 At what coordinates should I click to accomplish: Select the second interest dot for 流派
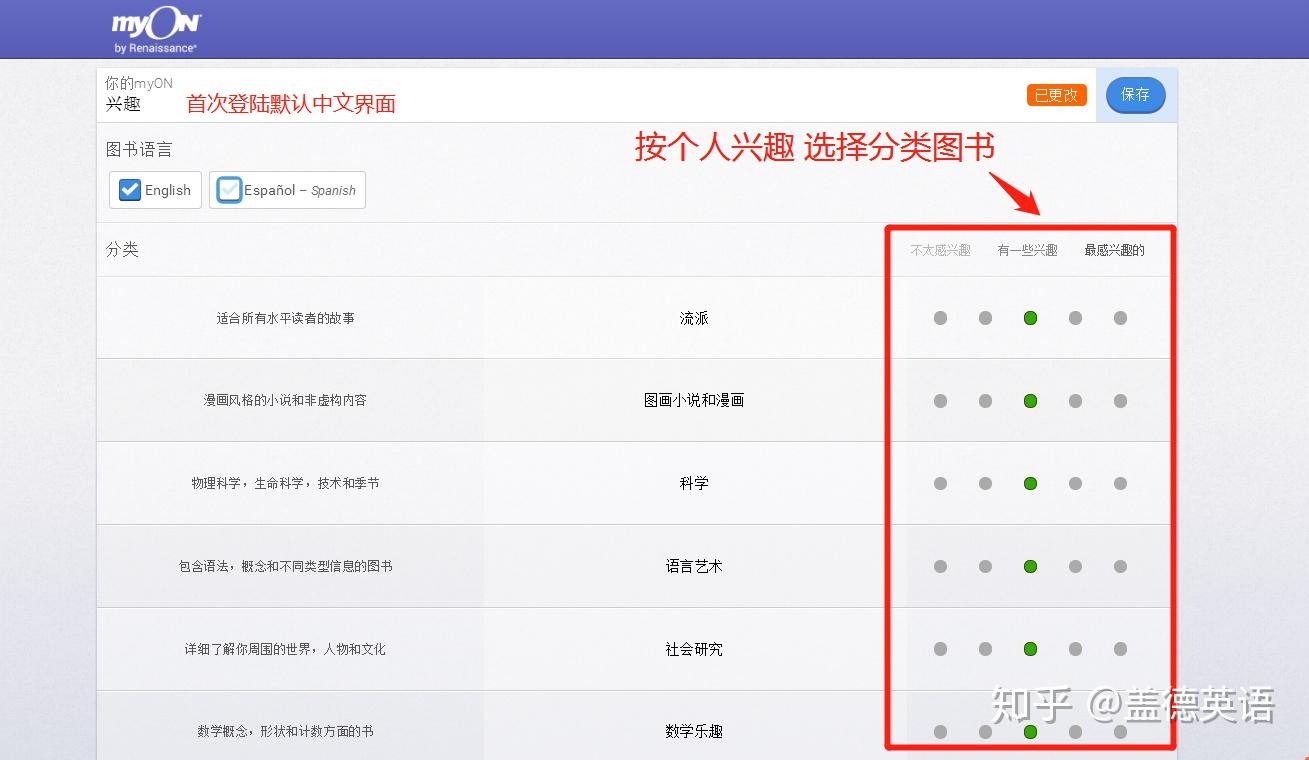click(x=985, y=318)
